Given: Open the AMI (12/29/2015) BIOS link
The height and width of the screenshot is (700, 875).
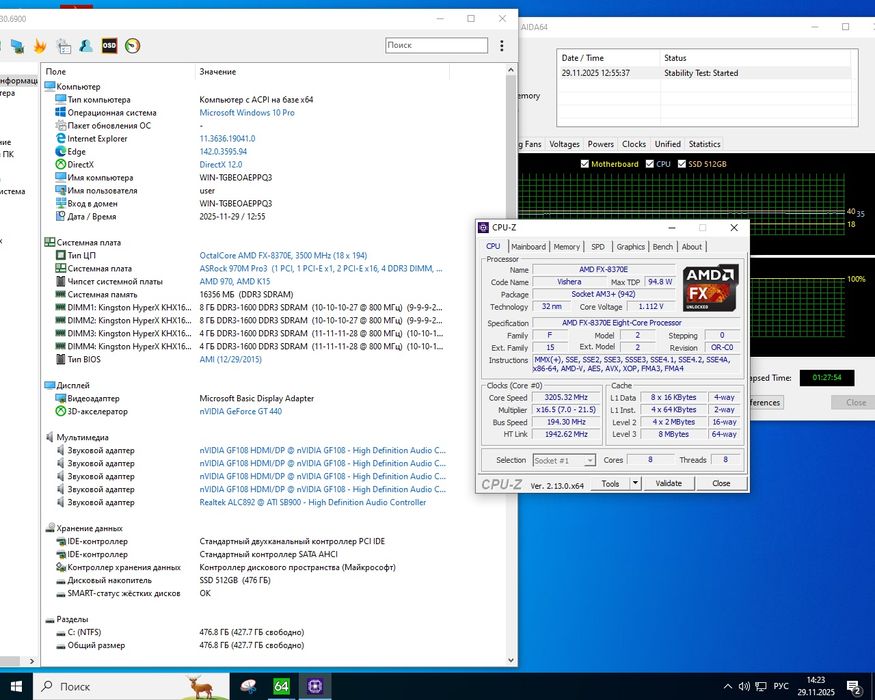Looking at the screenshot, I should pos(230,359).
